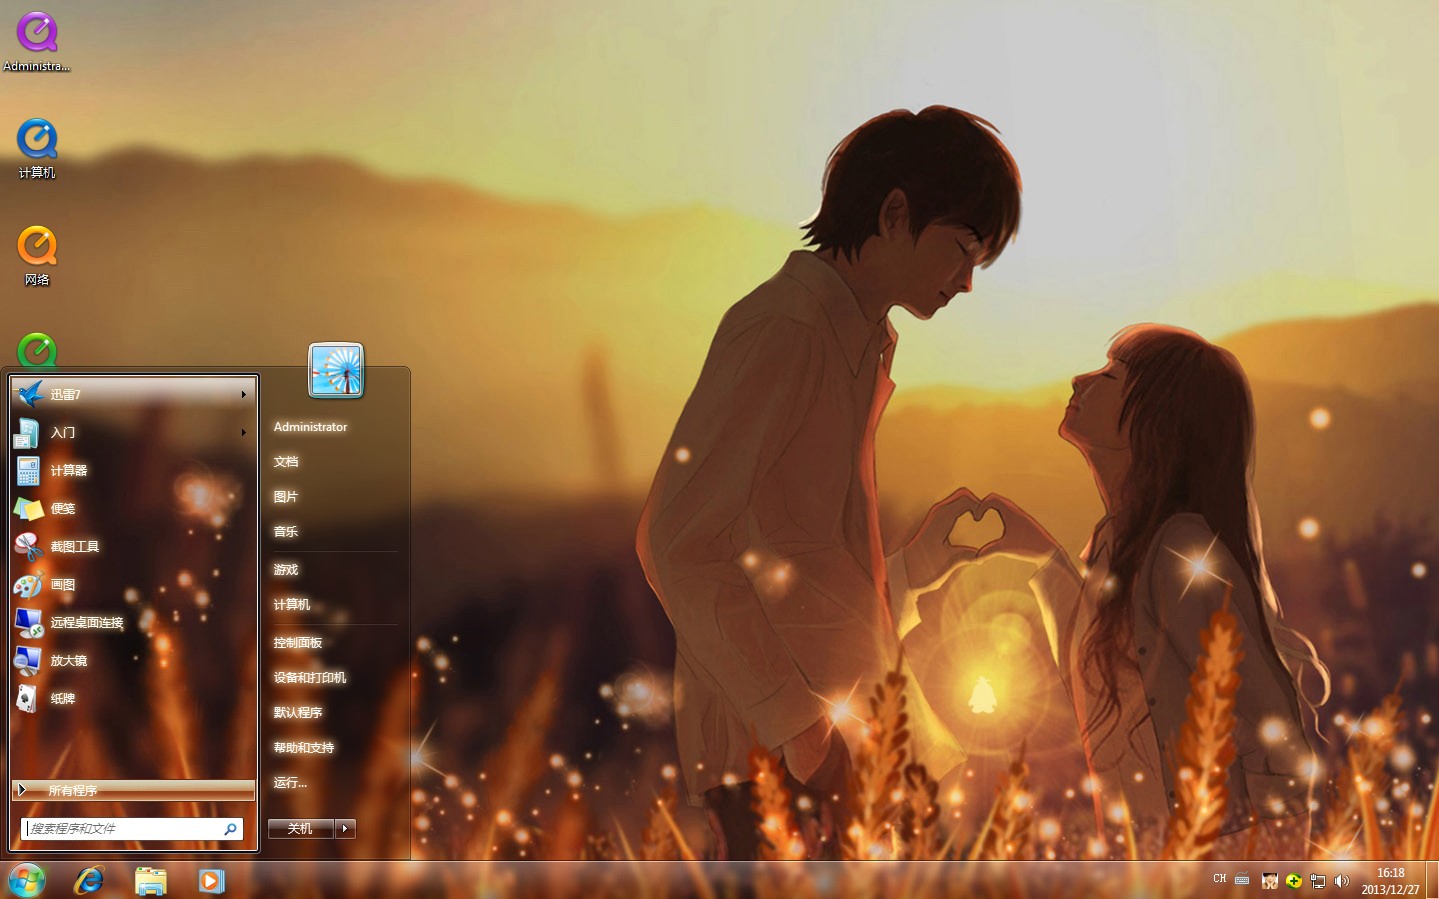The image size is (1439, 899).
Task: Open the Administrator desktop icon
Action: tap(37, 42)
